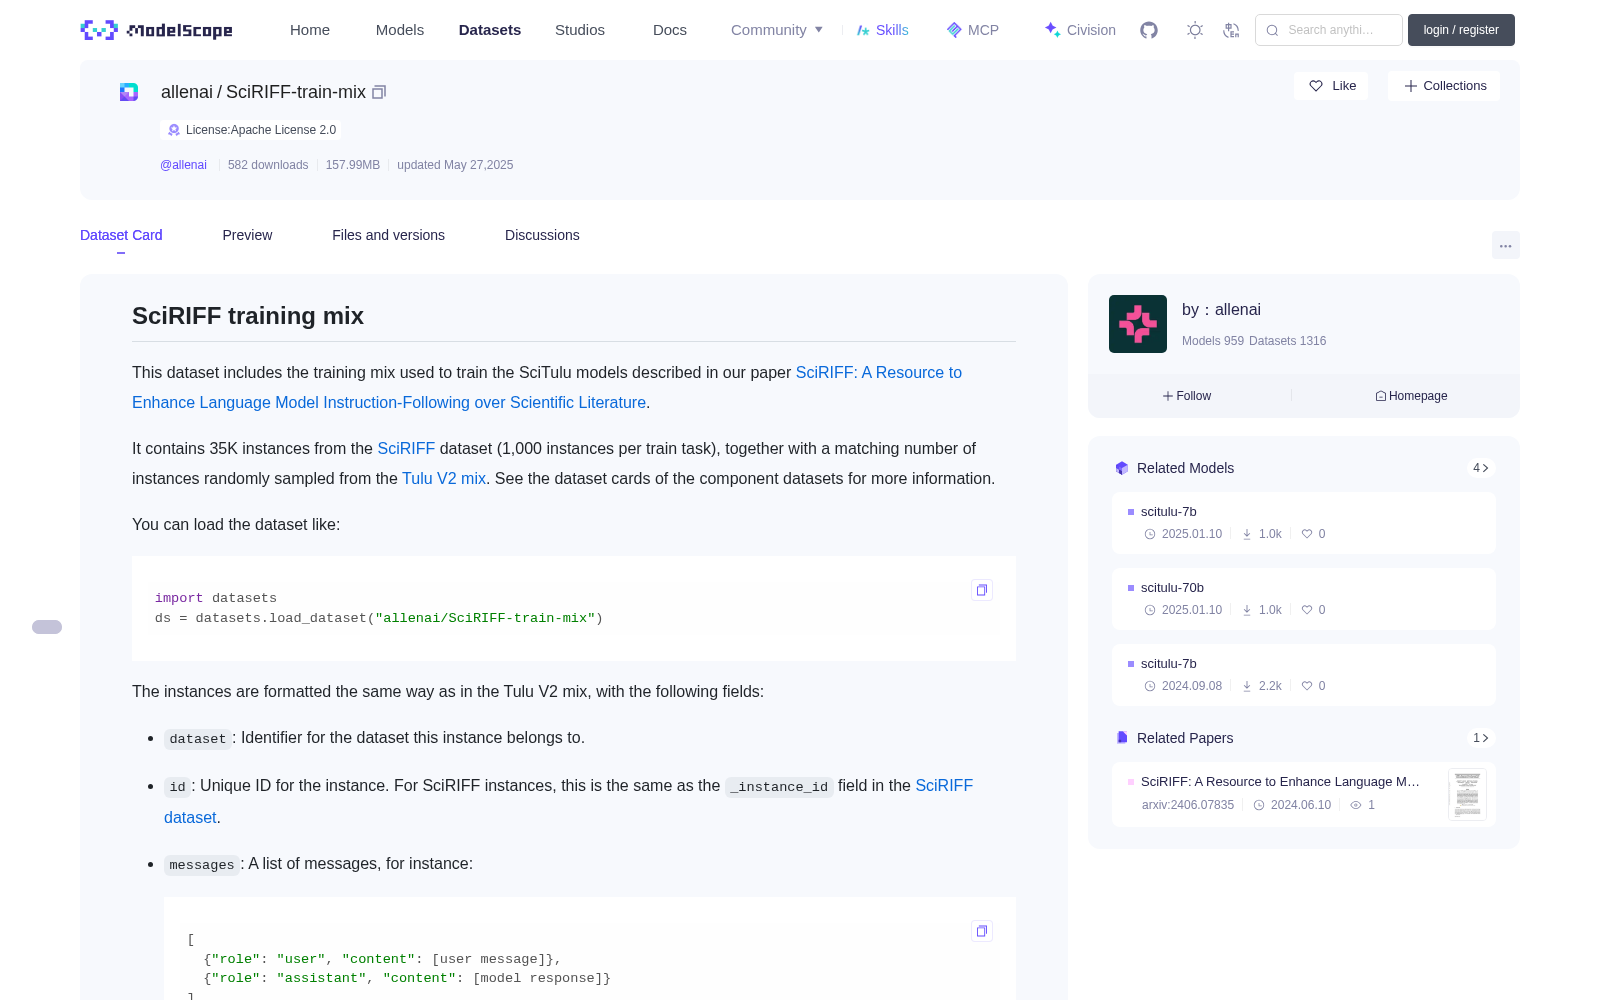Add dataset to Collections
1600x1000 pixels.
click(x=1444, y=86)
